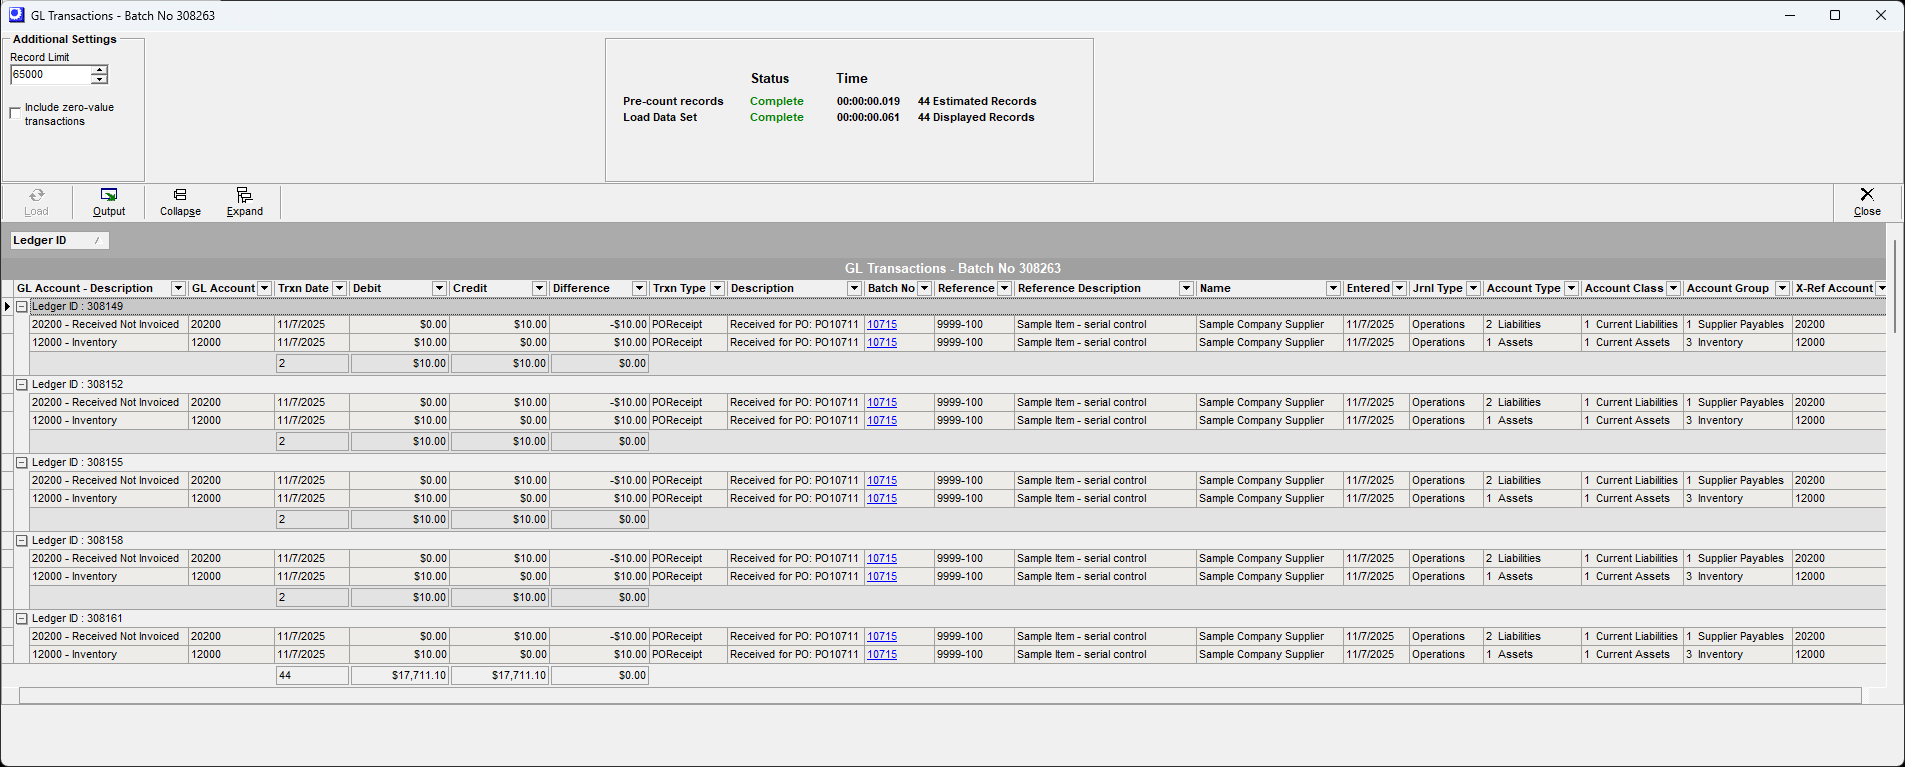Viewport: 1905px width, 767px height.
Task: Open Reference column filter dropdown
Action: pos(1004,288)
